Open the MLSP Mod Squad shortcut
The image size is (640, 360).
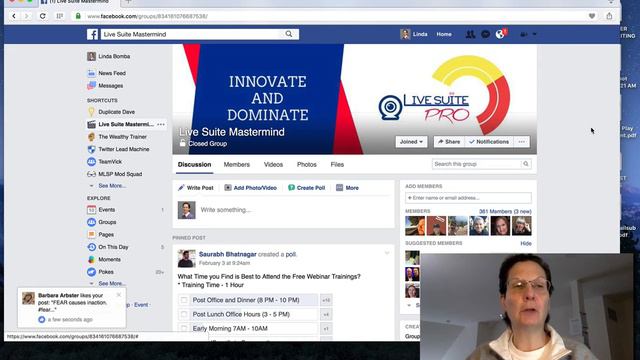pos(120,174)
